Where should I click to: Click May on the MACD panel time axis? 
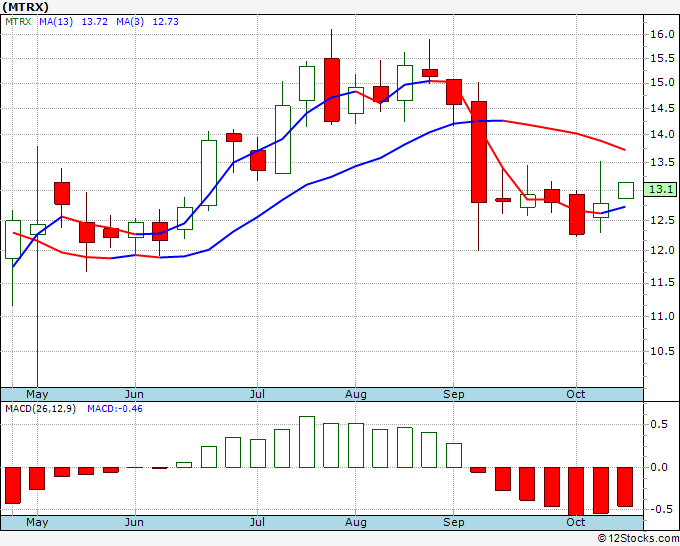37,522
